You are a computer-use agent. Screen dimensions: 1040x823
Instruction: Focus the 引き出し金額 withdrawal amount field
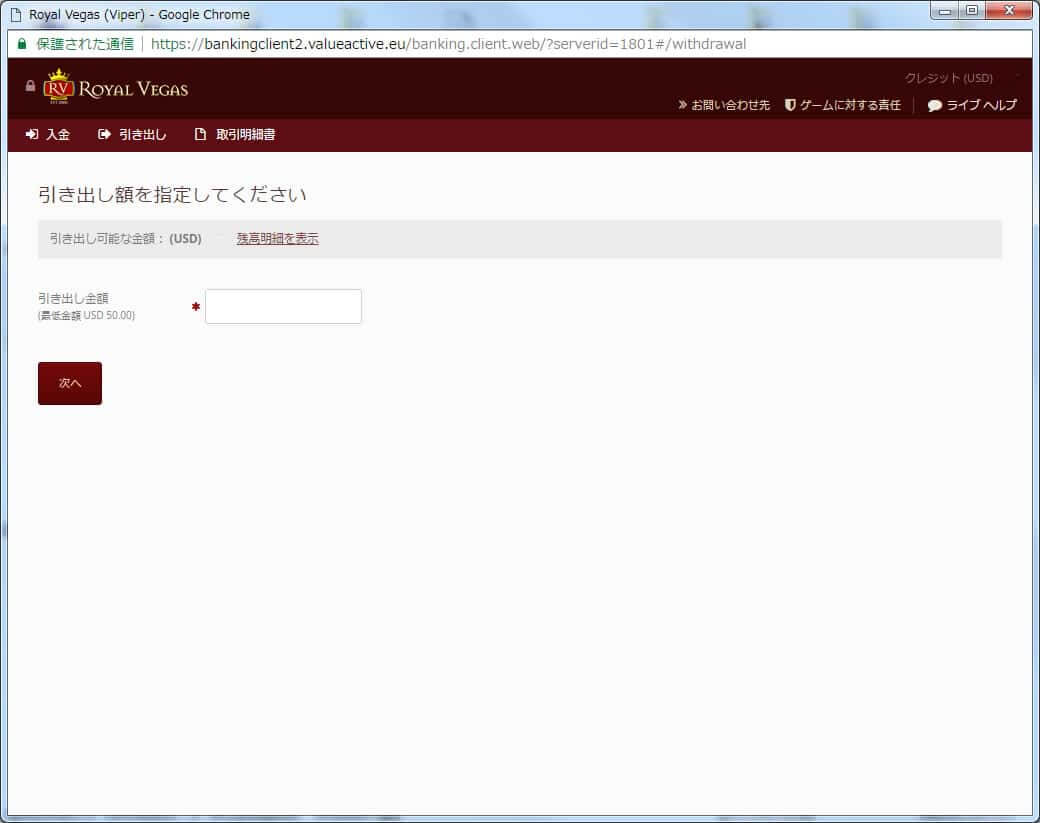point(283,307)
